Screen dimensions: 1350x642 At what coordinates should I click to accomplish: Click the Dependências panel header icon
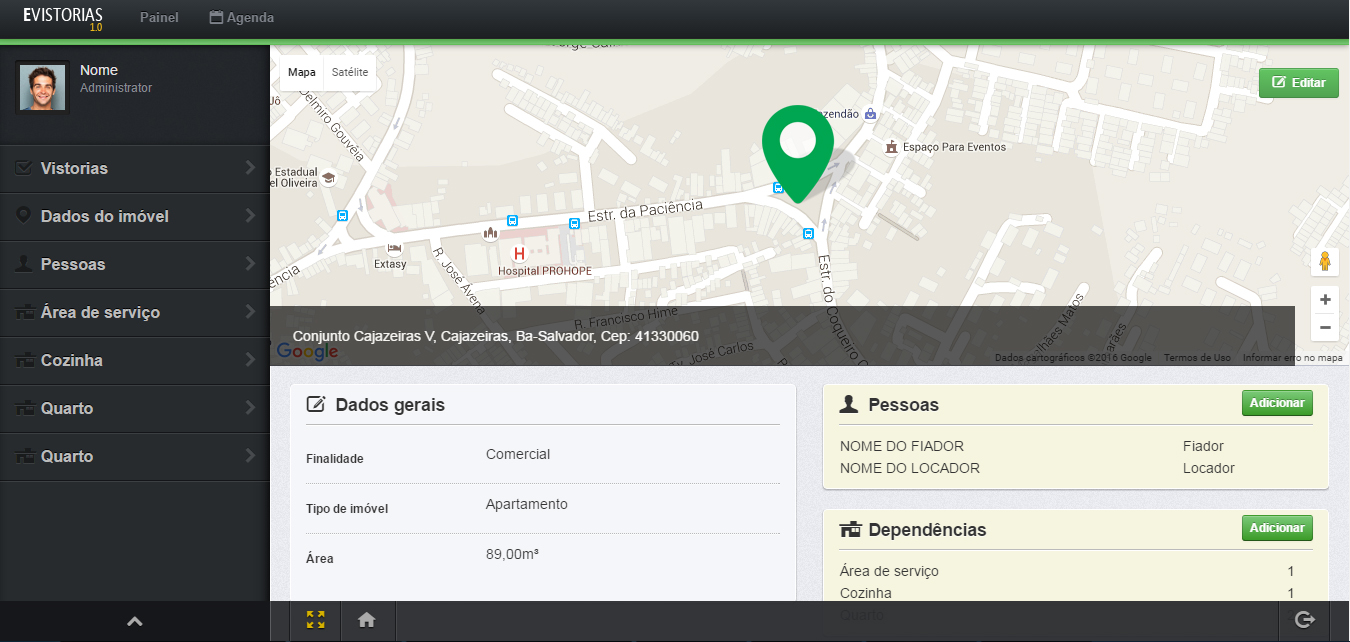click(x=850, y=529)
